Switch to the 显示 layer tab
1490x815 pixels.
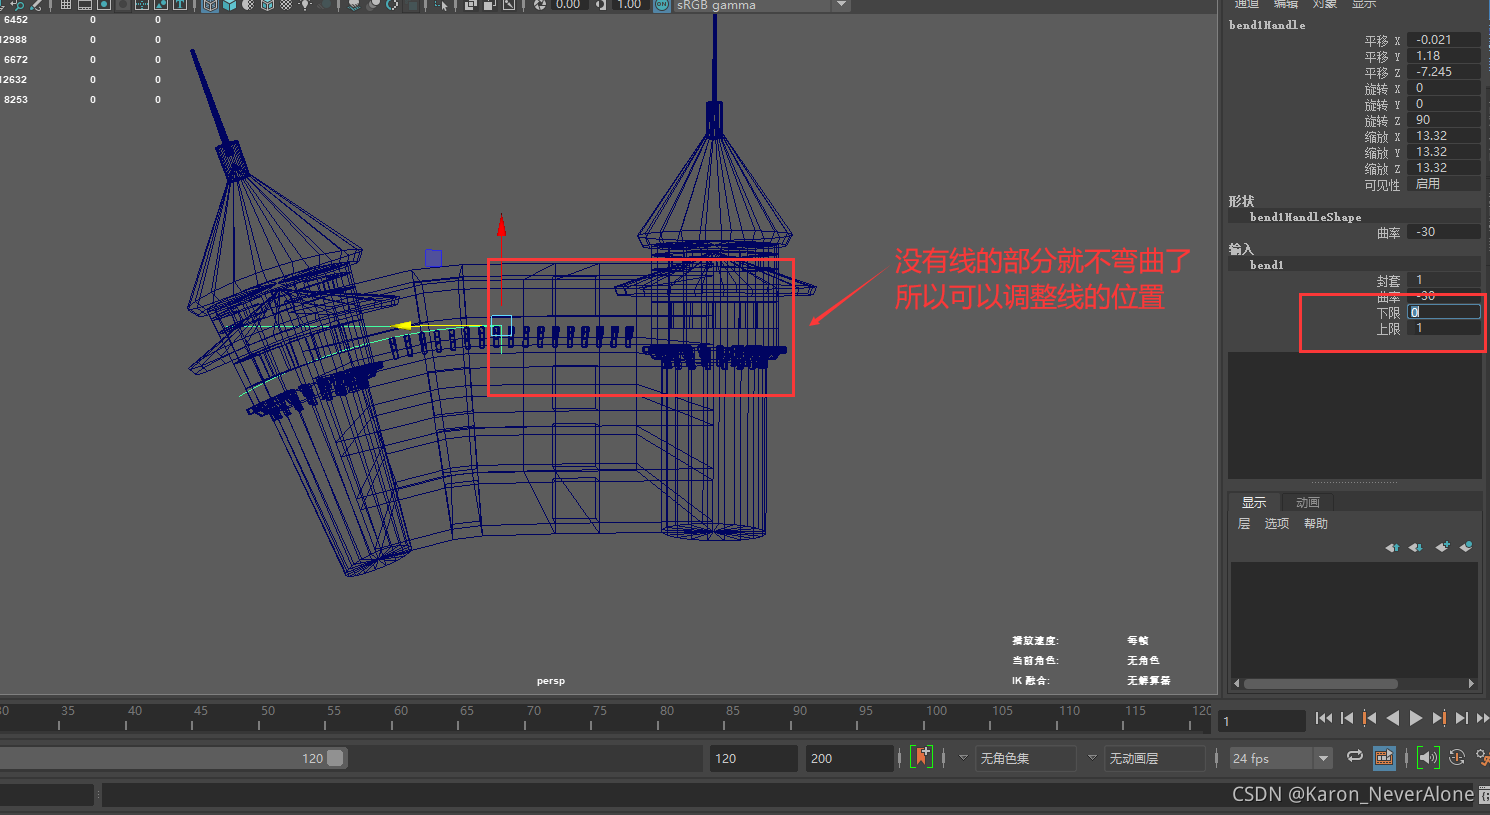point(1254,502)
